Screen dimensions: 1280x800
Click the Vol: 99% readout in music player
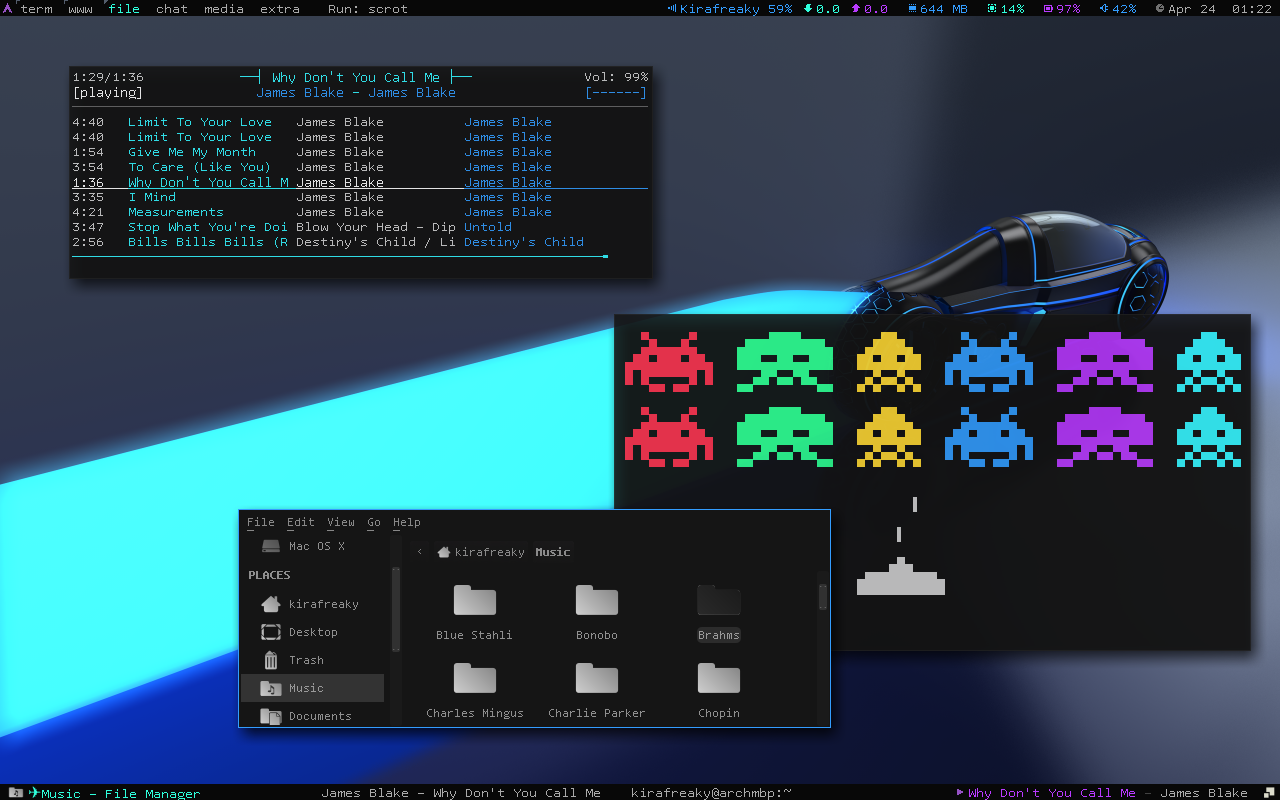(616, 77)
